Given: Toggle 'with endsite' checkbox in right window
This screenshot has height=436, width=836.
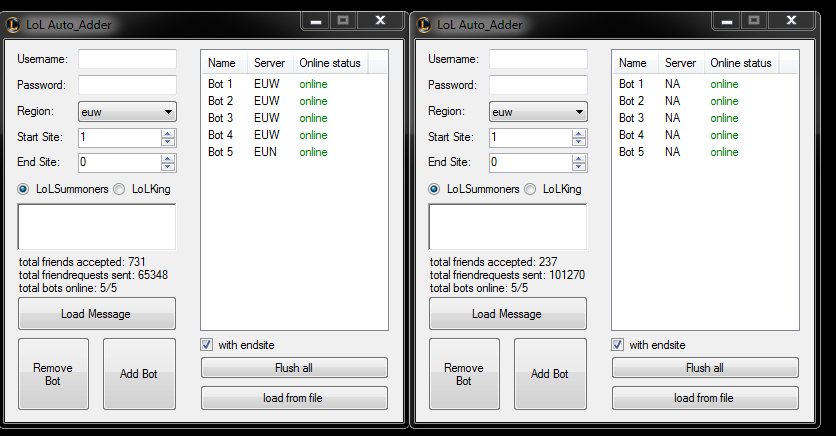Looking at the screenshot, I should 618,345.
